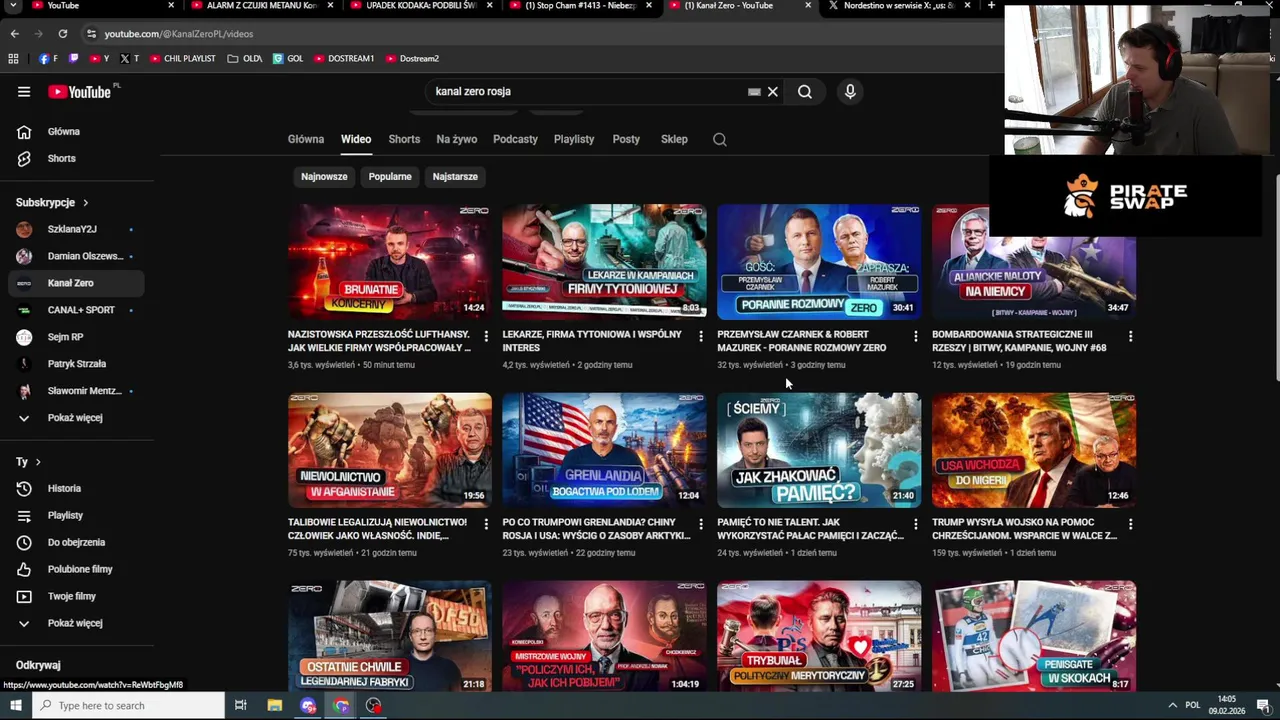Click the YouTube logo

pyautogui.click(x=80, y=92)
